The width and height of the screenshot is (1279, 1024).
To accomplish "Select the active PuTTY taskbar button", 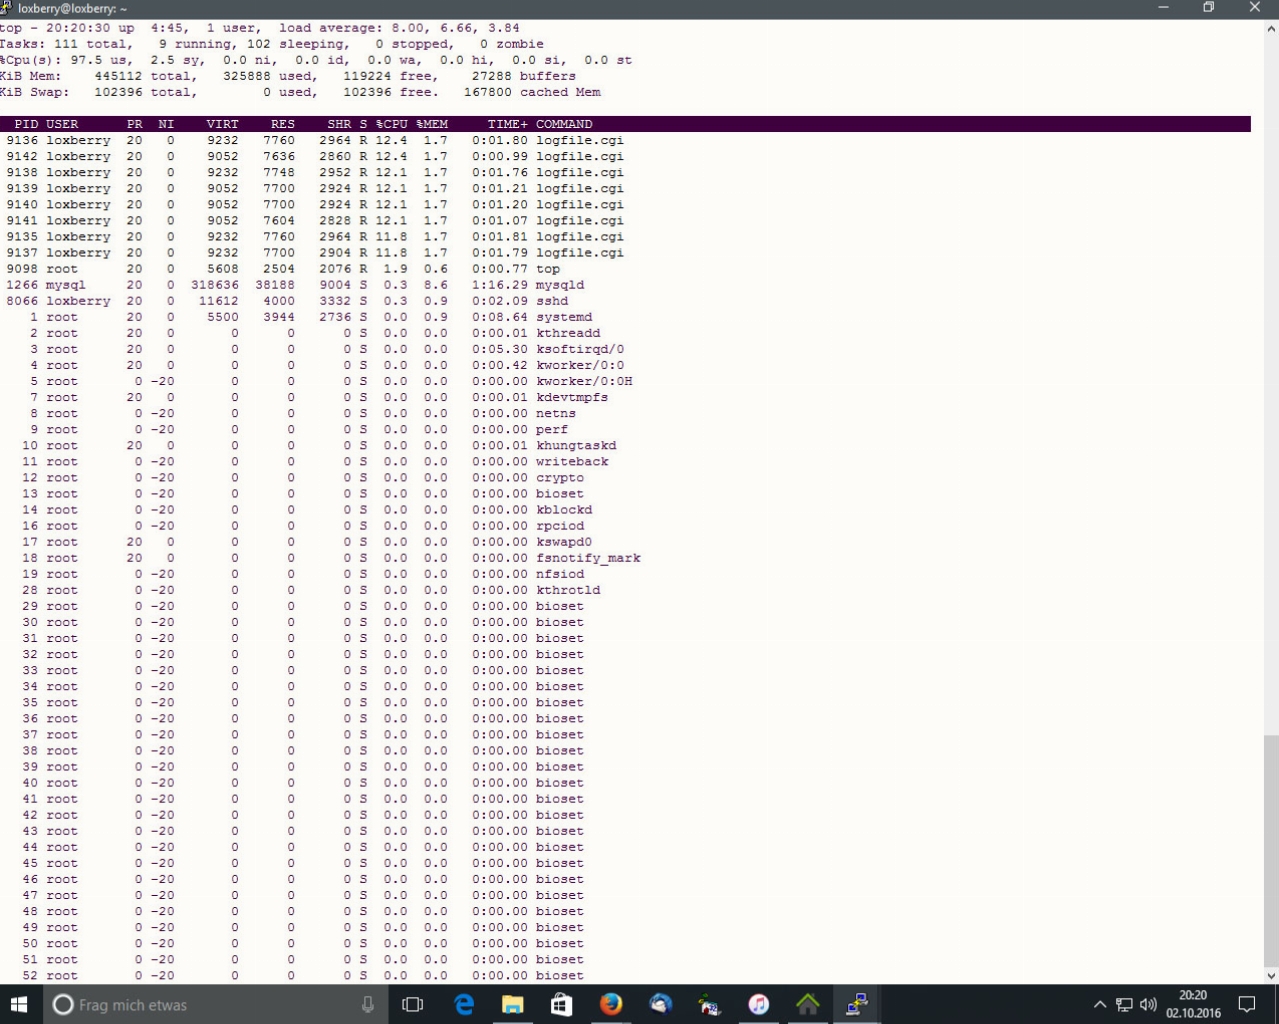I will pyautogui.click(x=856, y=1004).
